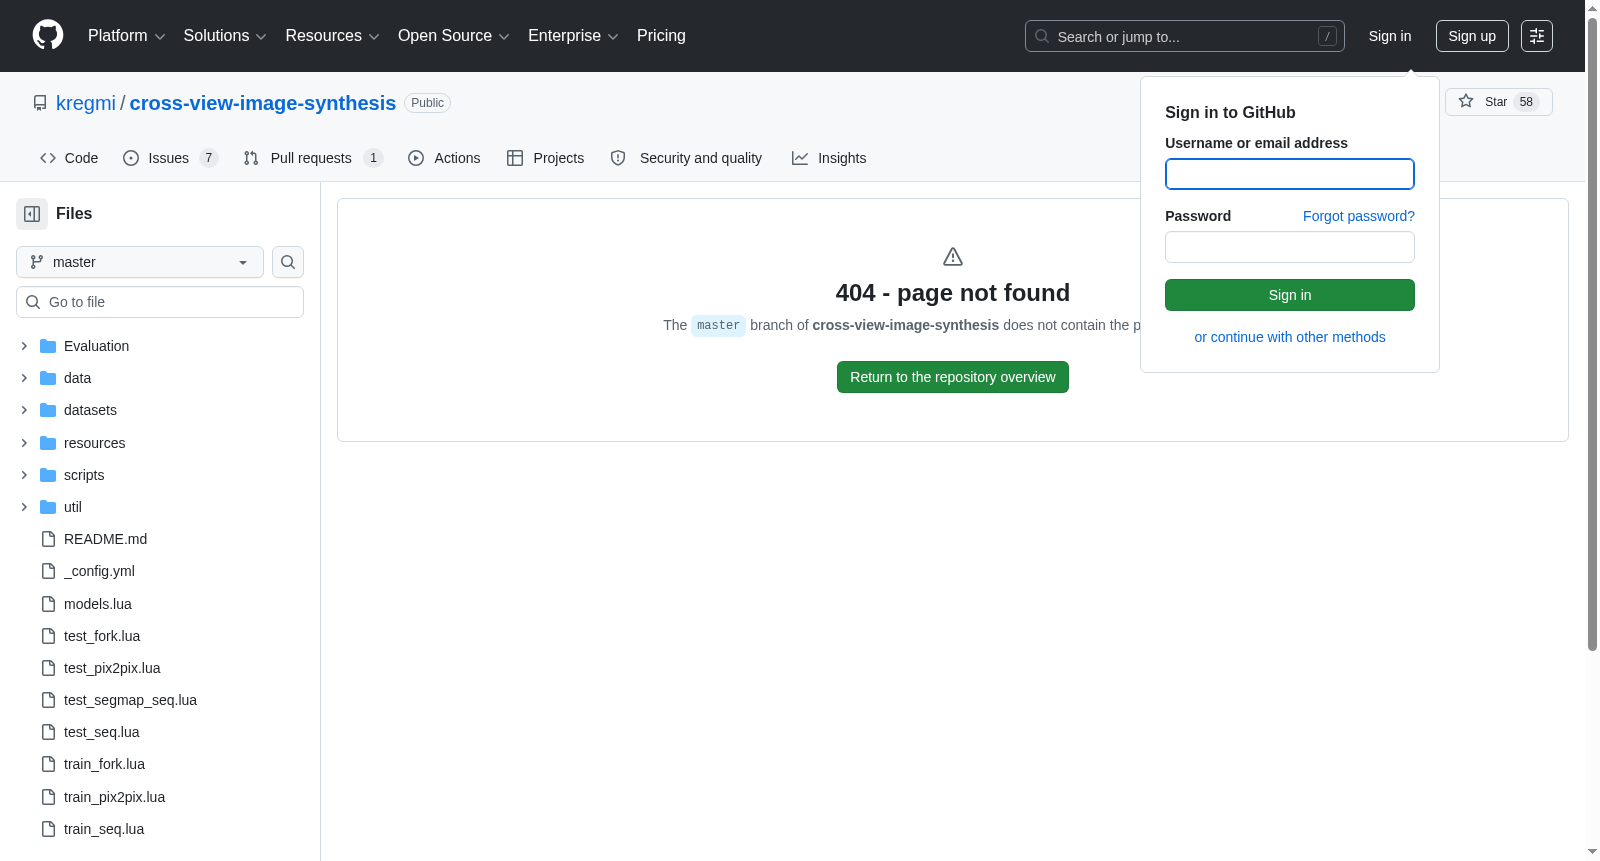Switch to the Actions tab
Viewport: 1600px width, 861px height.
[444, 158]
